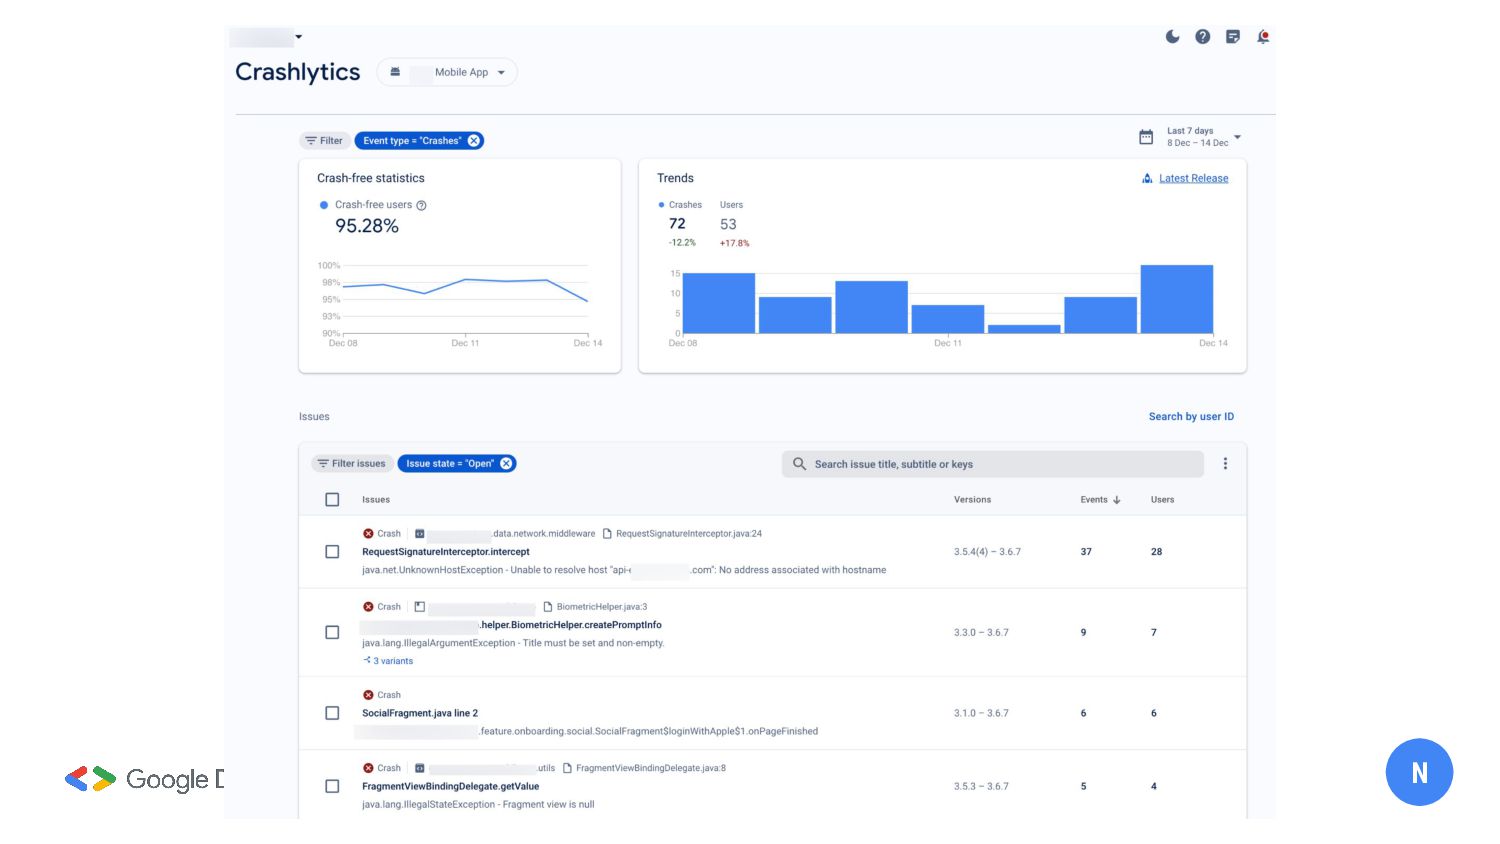Open the project name dropdown arrow

(x=298, y=38)
